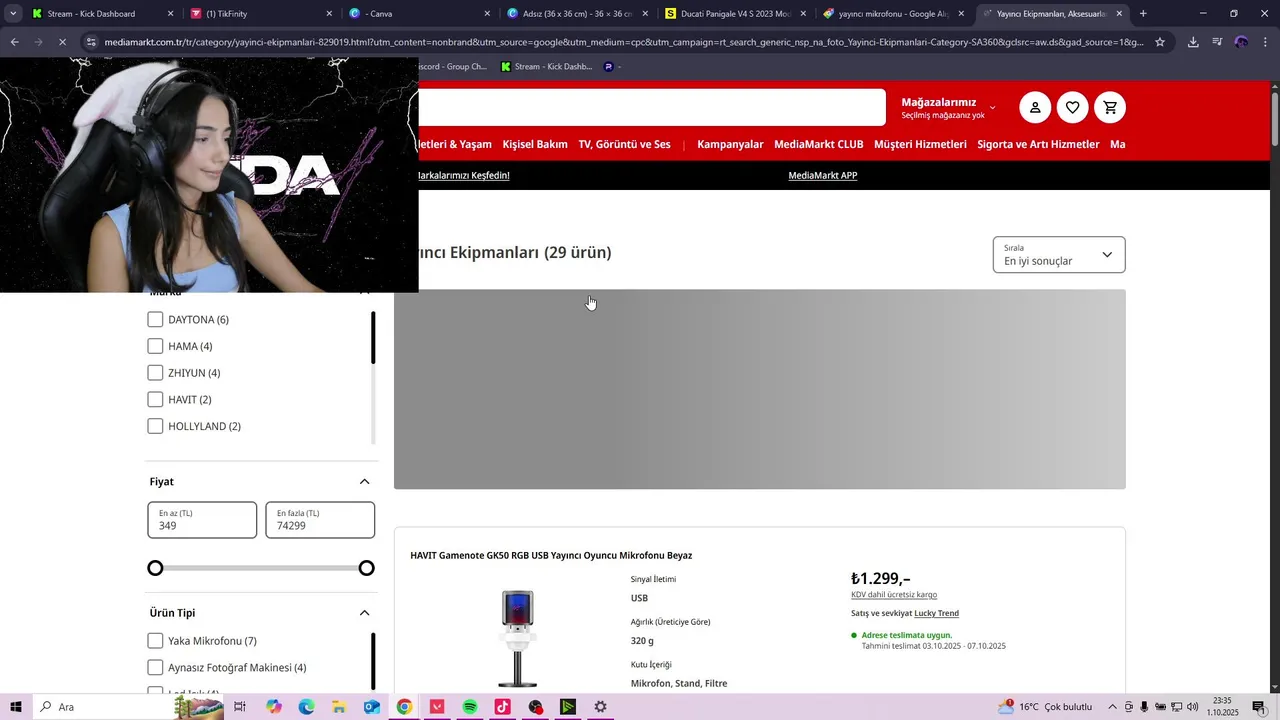This screenshot has height=720, width=1280.
Task: Check the HAMA brand filter
Action: tap(155, 346)
